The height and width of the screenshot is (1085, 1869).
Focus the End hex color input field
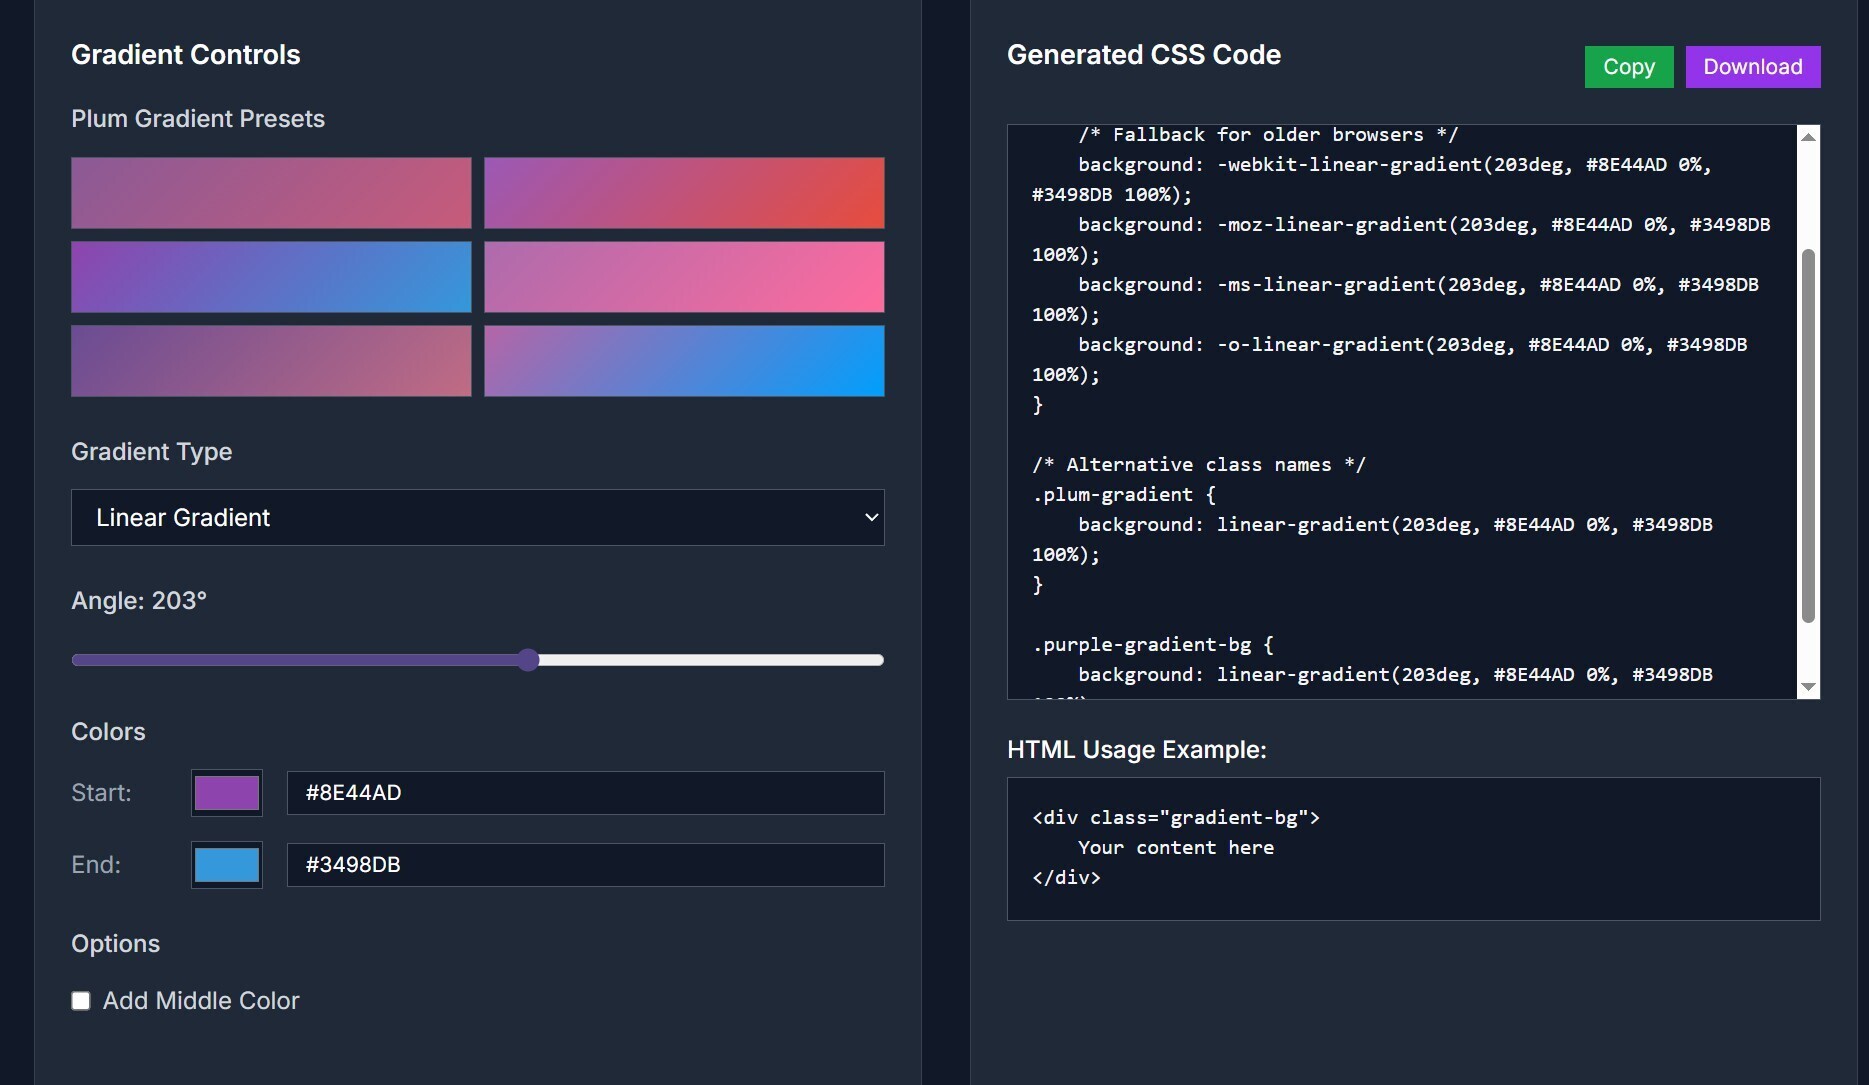click(585, 865)
